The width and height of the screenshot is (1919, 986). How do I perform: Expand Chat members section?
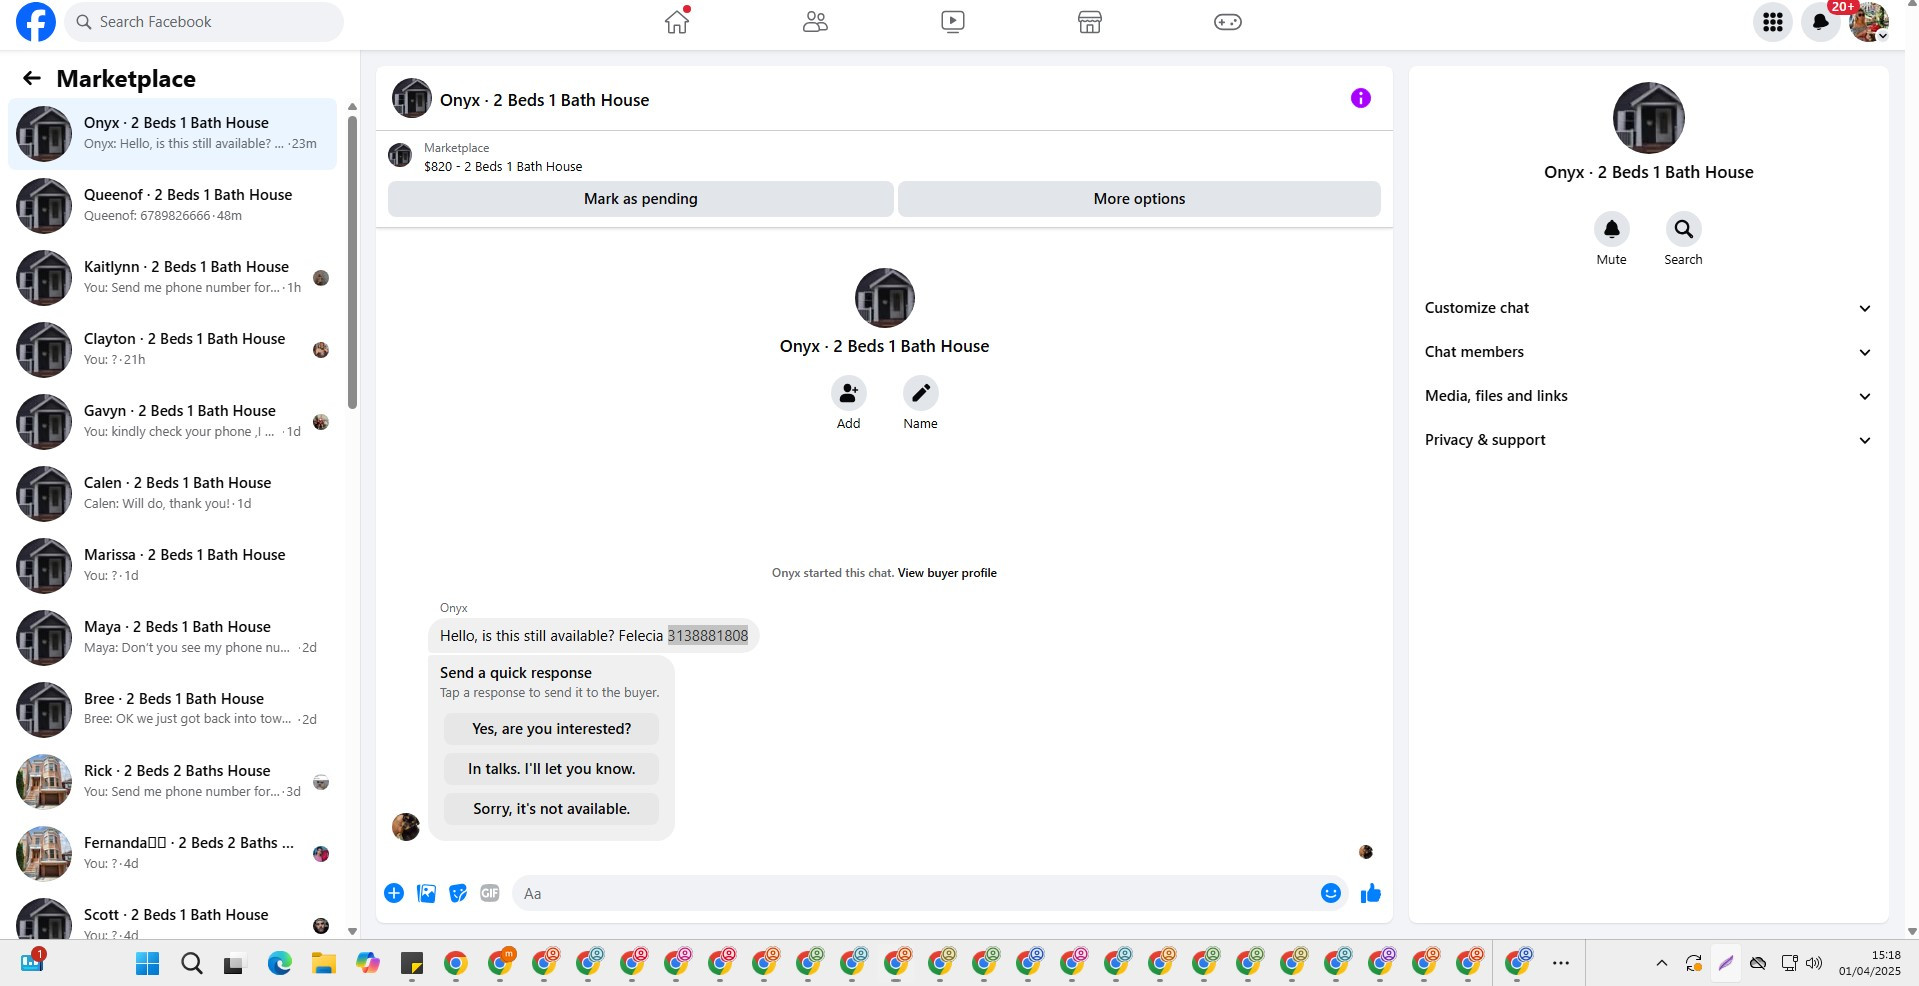[x=1648, y=352]
